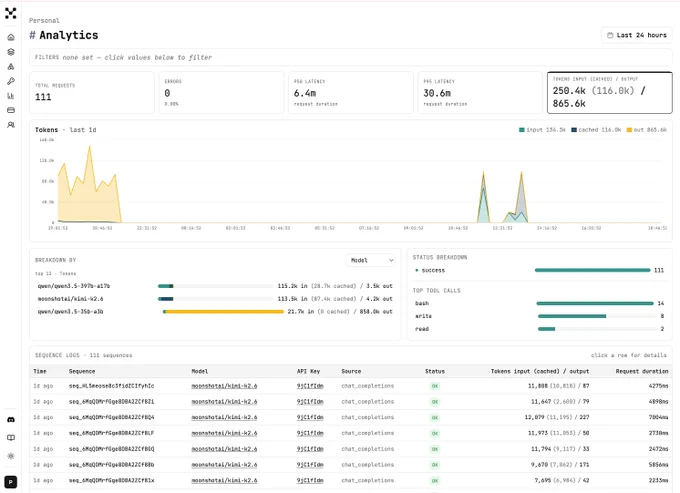This screenshot has width=680, height=493.
Task: Open the Home icon in the sidebar
Action: (x=11, y=37)
